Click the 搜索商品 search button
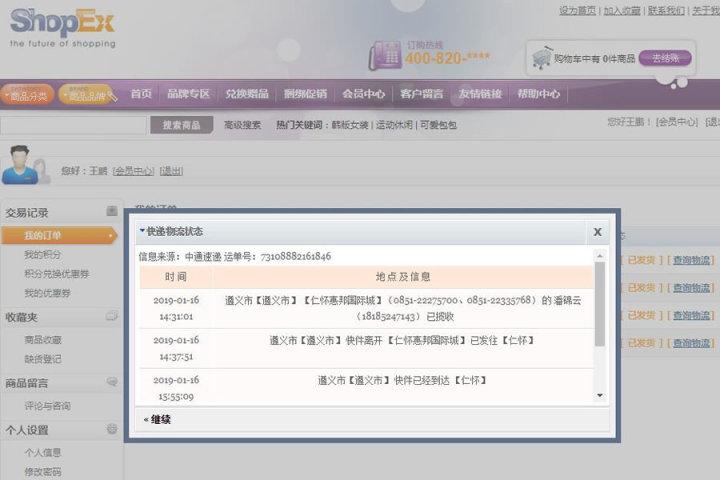 [181, 125]
